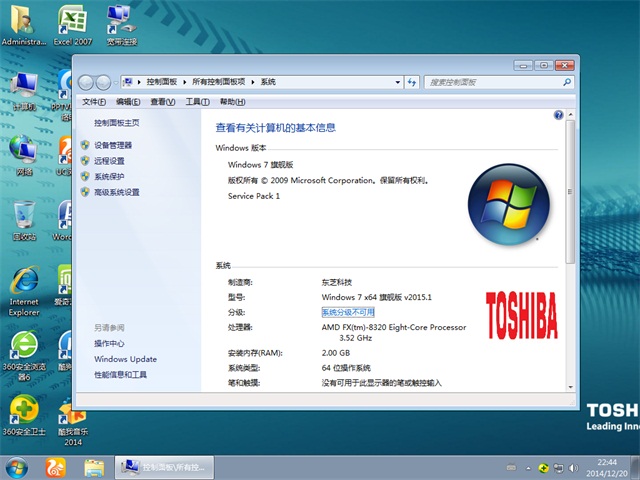
Task: Open the UC browser taskbar icon
Action: pyautogui.click(x=56, y=467)
